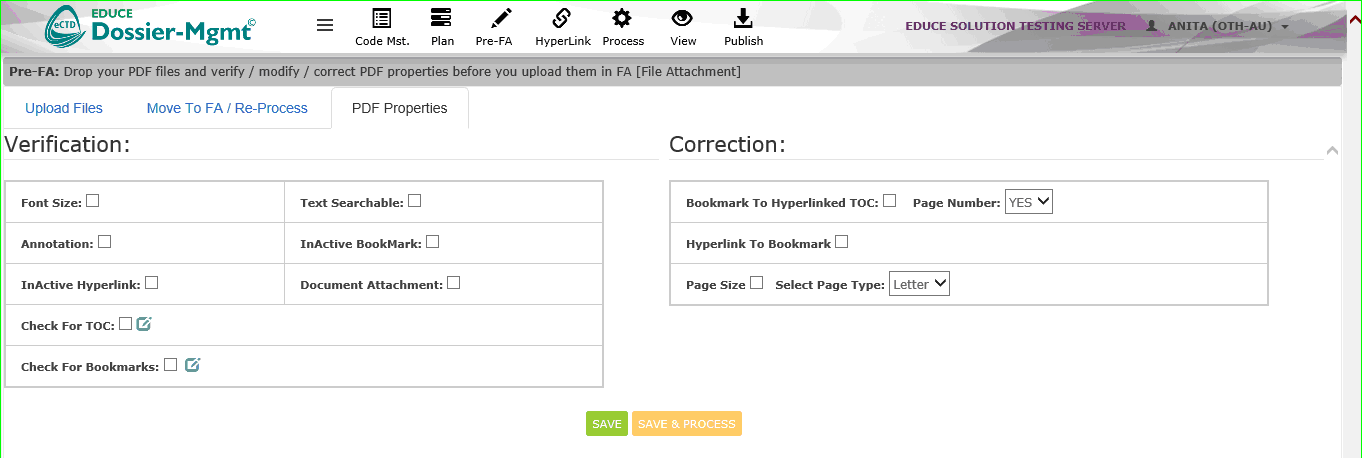Click the Correction: heading
Screen dimensions: 1362x458
(727, 144)
